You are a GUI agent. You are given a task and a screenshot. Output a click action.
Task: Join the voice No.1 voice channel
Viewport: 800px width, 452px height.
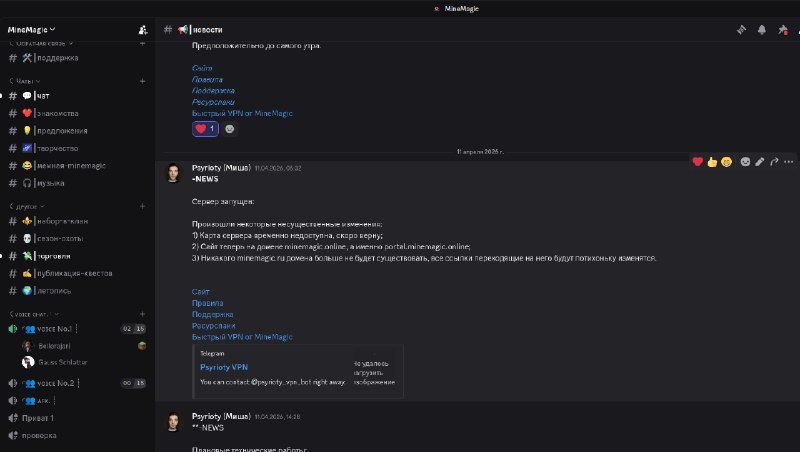(77, 329)
